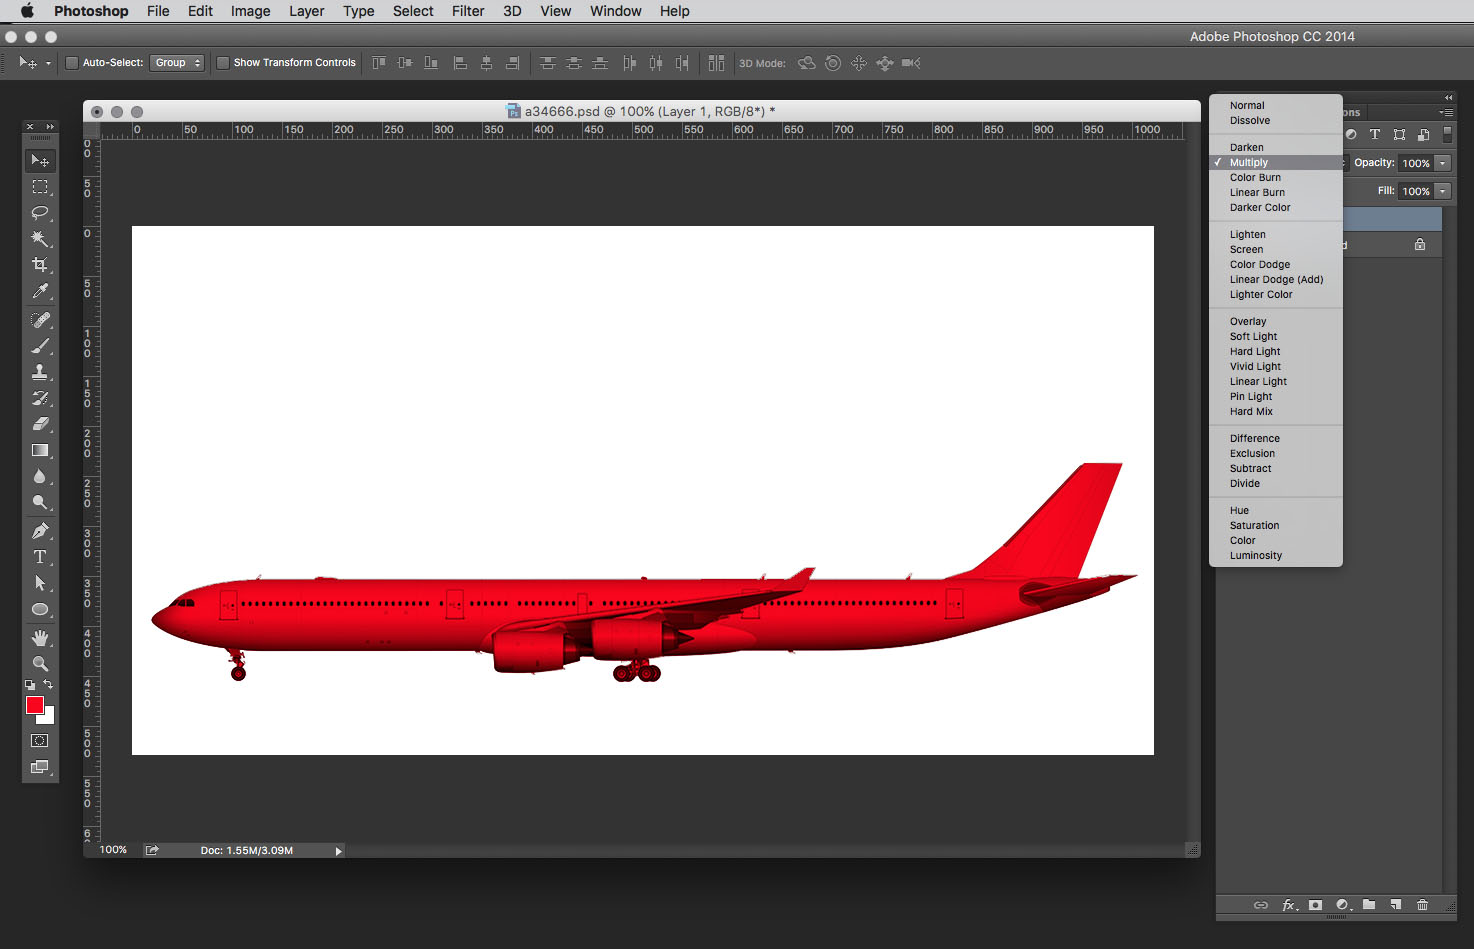Open the Auto-Select Group dropdown
Image resolution: width=1474 pixels, height=949 pixels.
coord(177,63)
